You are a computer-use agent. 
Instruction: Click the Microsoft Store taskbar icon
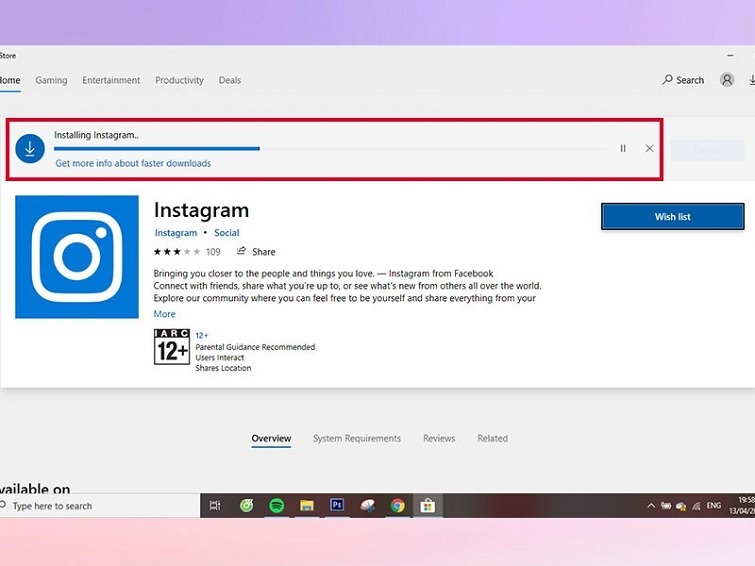point(428,505)
